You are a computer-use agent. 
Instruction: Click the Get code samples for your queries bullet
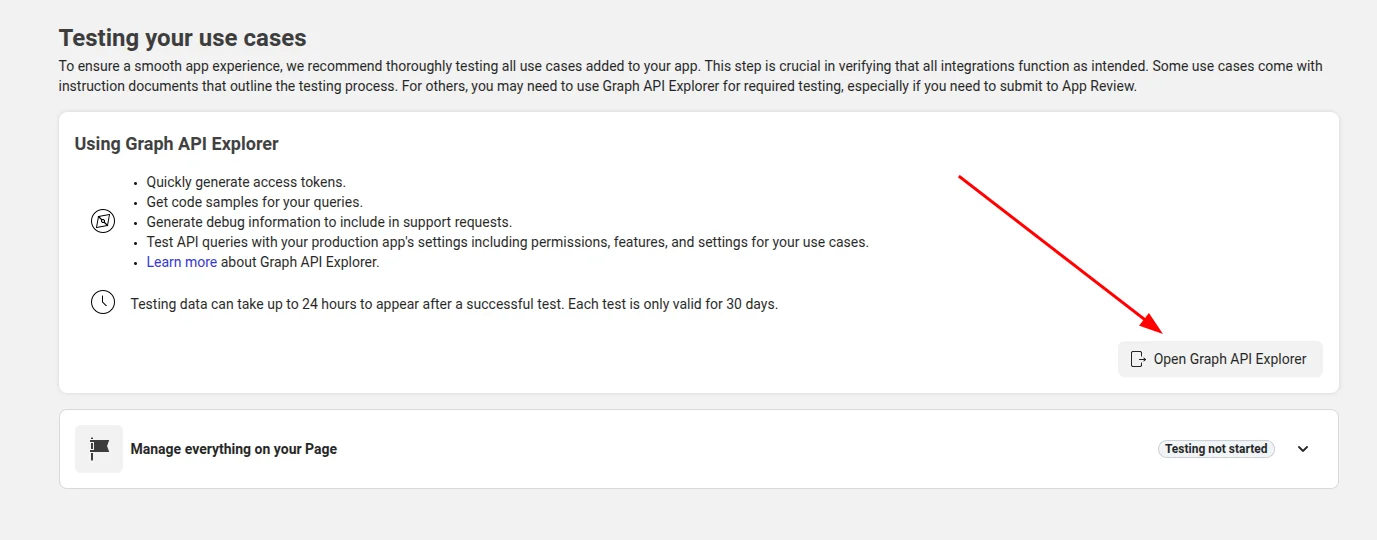coord(254,202)
